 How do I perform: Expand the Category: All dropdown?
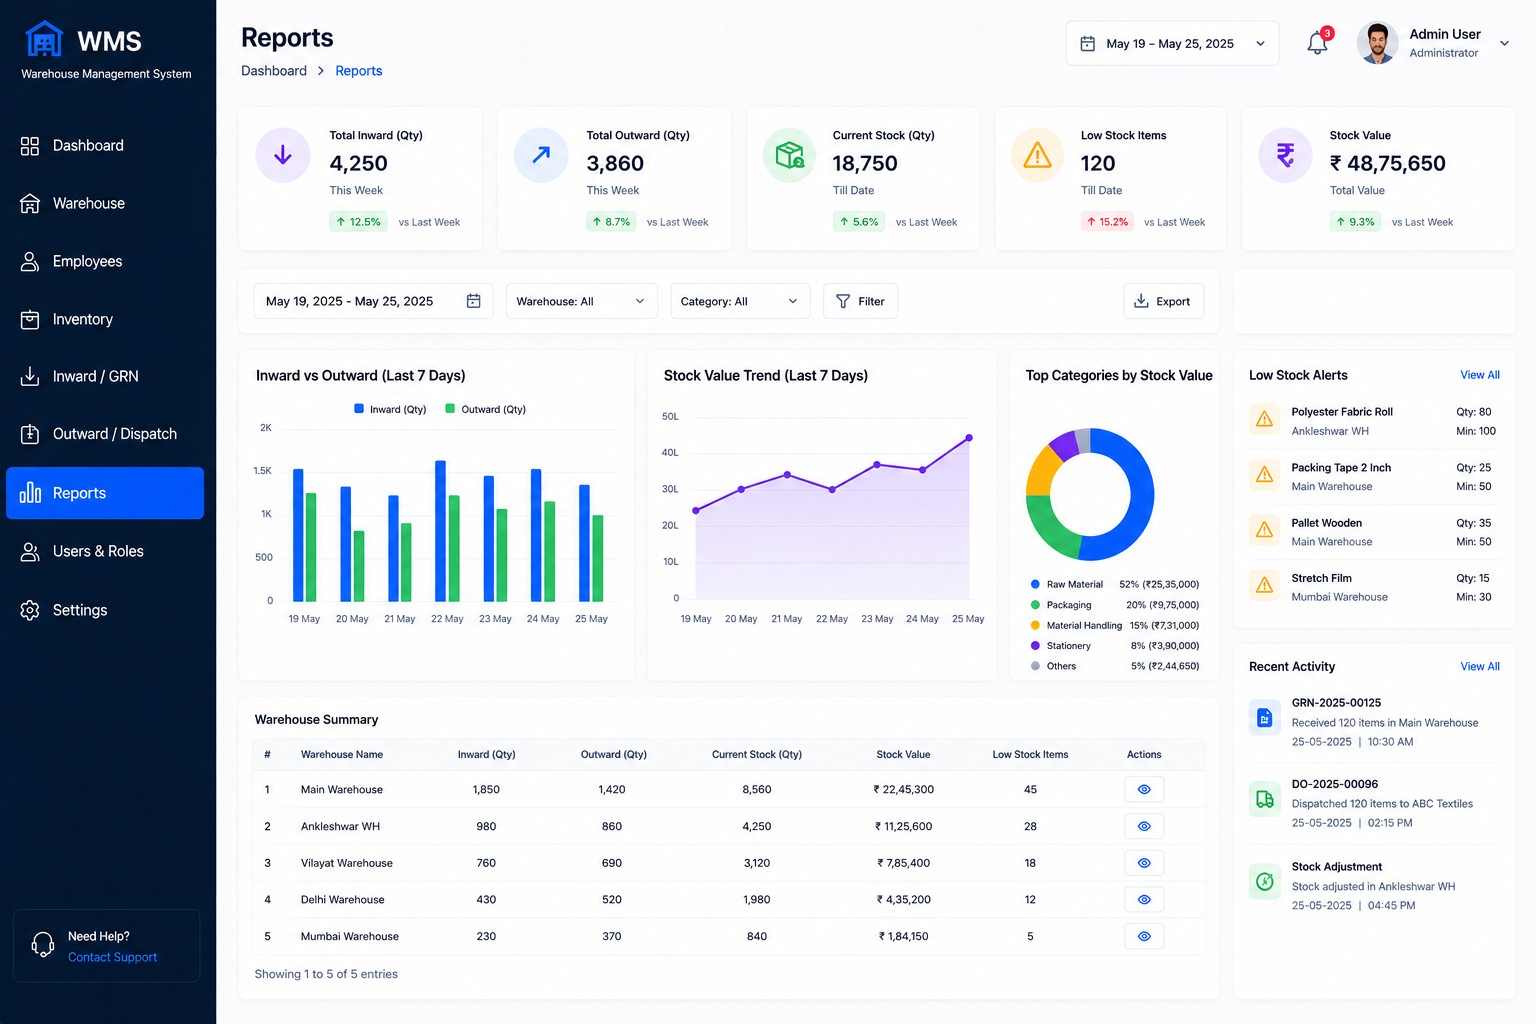(740, 301)
